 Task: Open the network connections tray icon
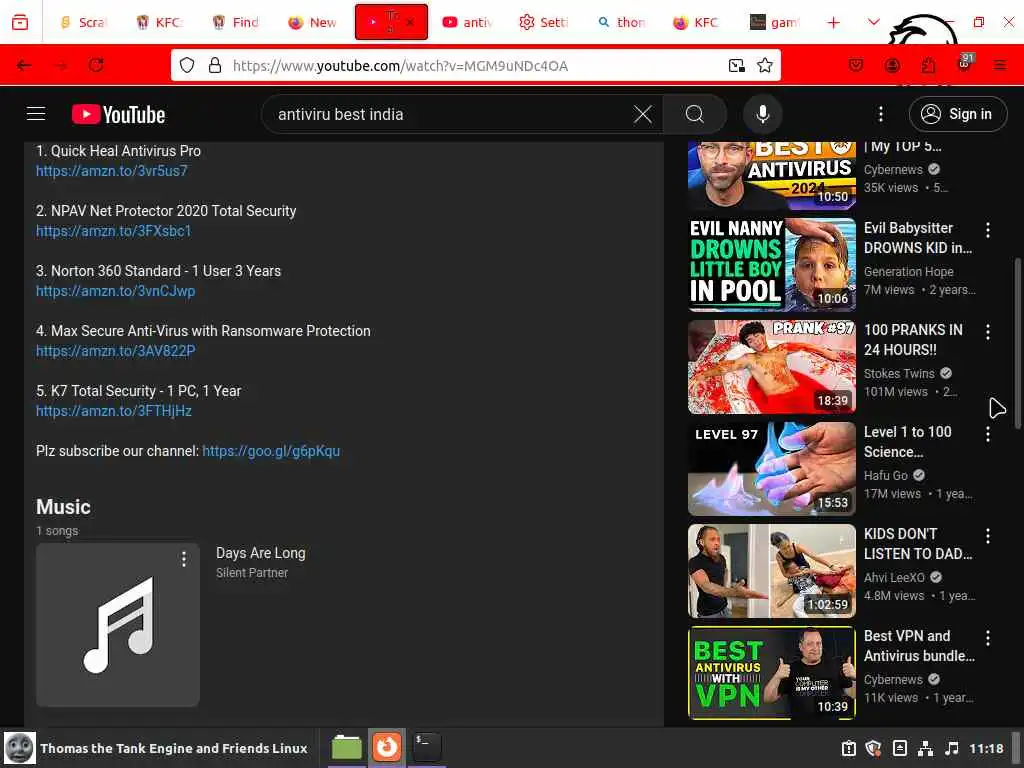925,748
